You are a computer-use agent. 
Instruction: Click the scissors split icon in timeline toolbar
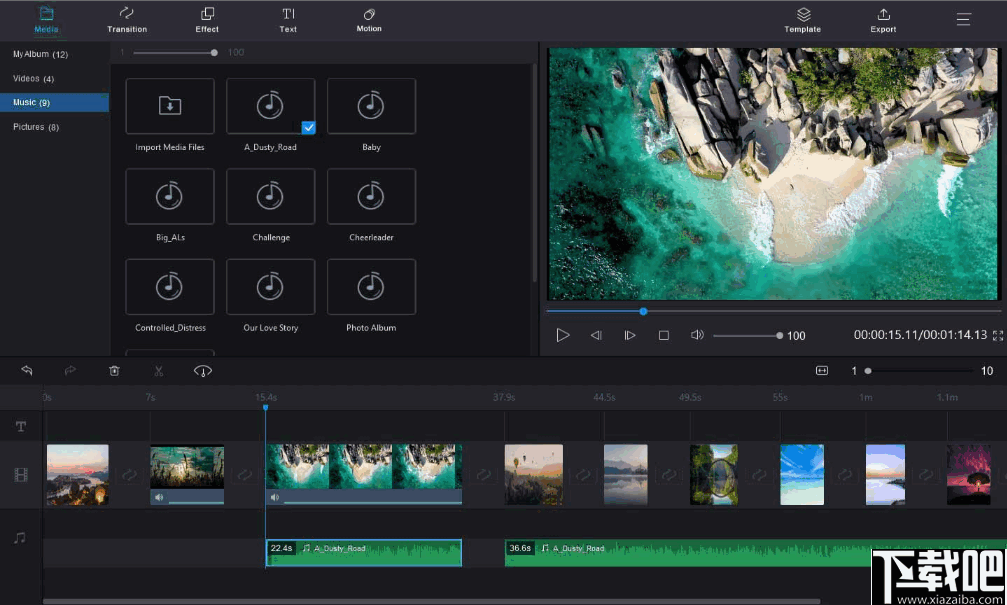(x=158, y=370)
